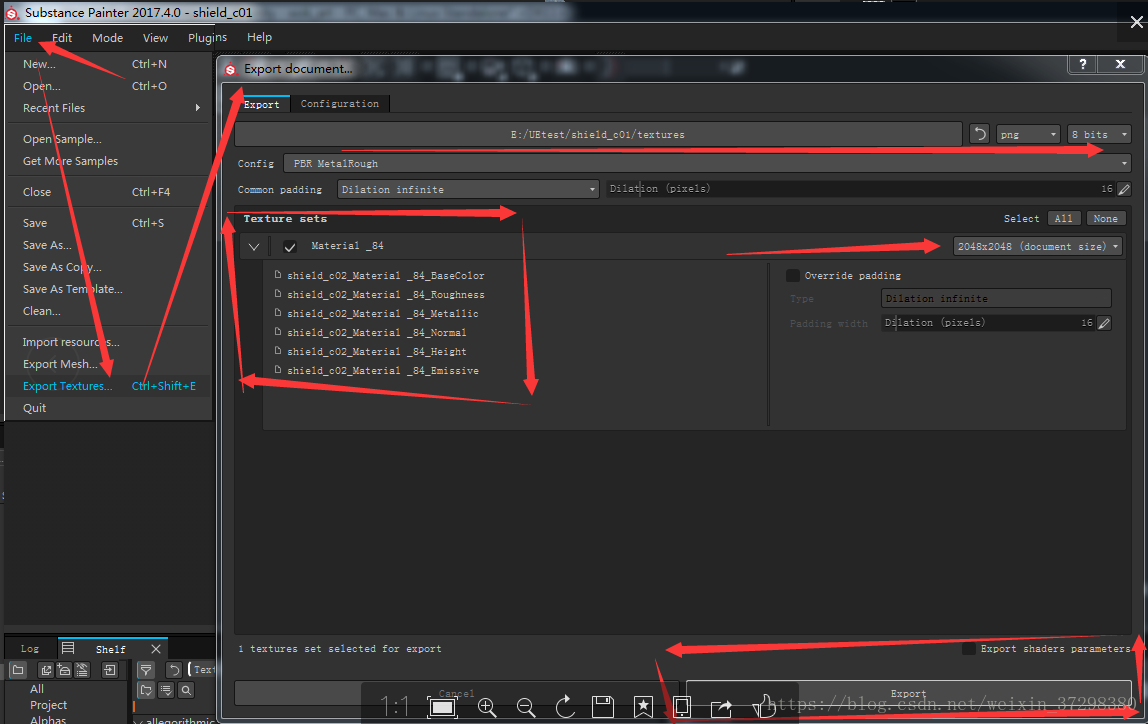Click Select None button
Screen dimensions: 1148x724
coord(1106,218)
